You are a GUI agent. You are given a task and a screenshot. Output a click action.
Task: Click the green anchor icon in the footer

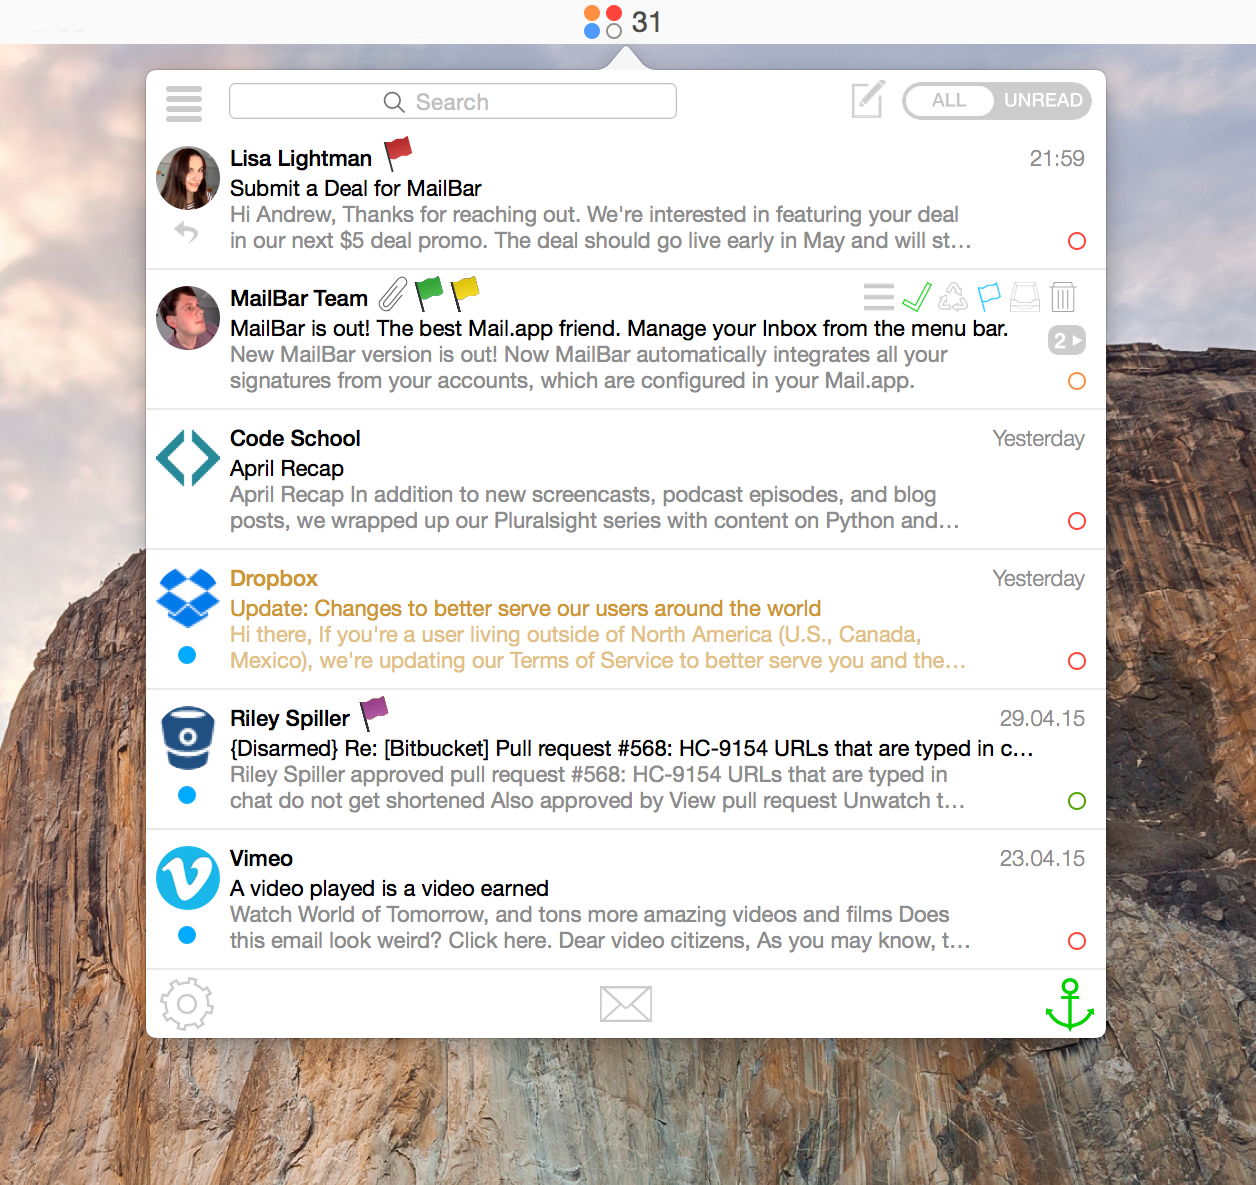tap(1070, 1004)
